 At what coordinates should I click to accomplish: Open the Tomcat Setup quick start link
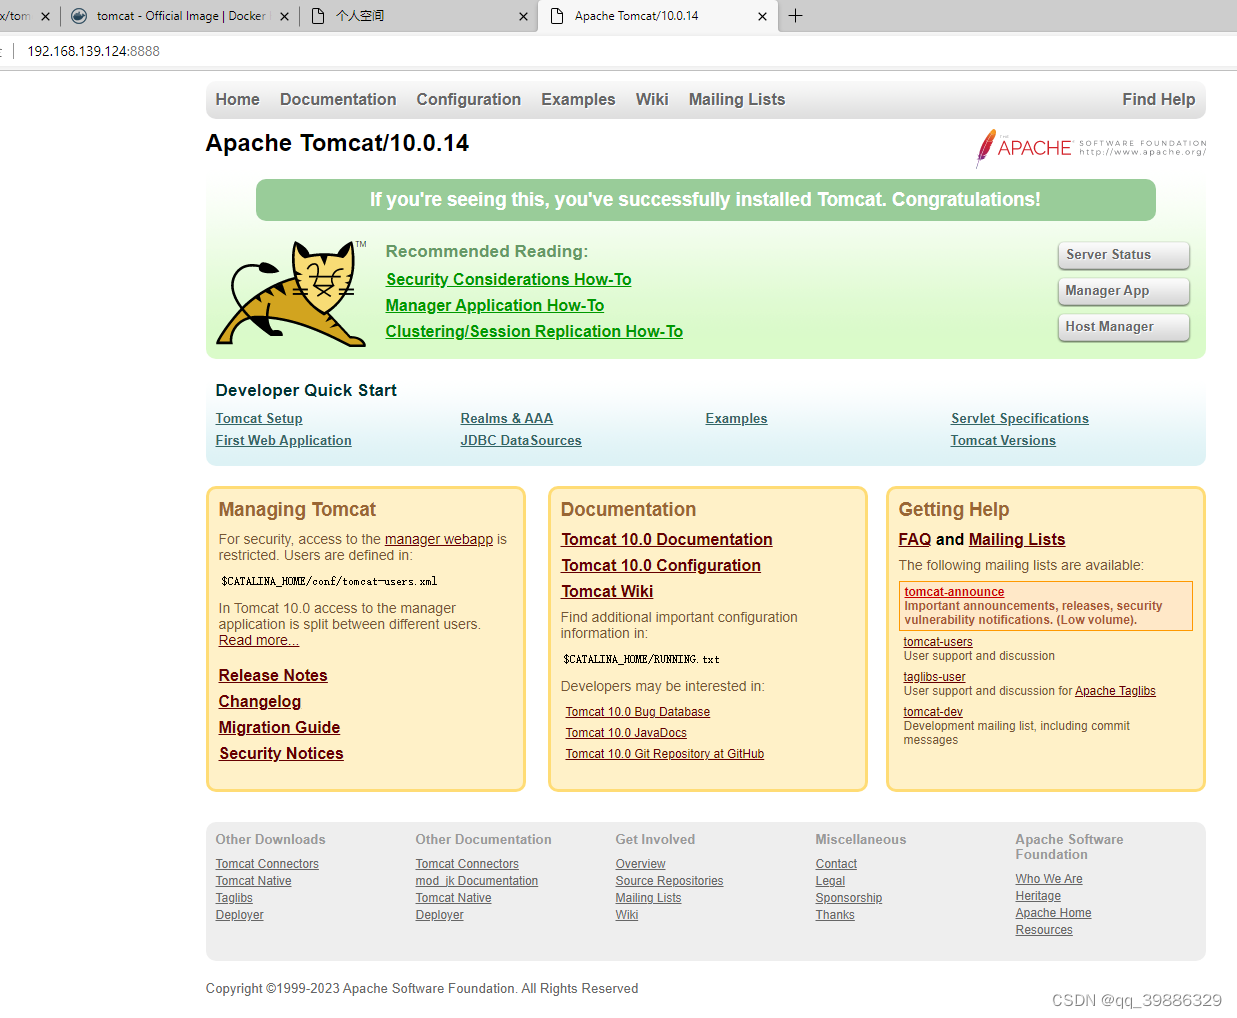coord(259,418)
